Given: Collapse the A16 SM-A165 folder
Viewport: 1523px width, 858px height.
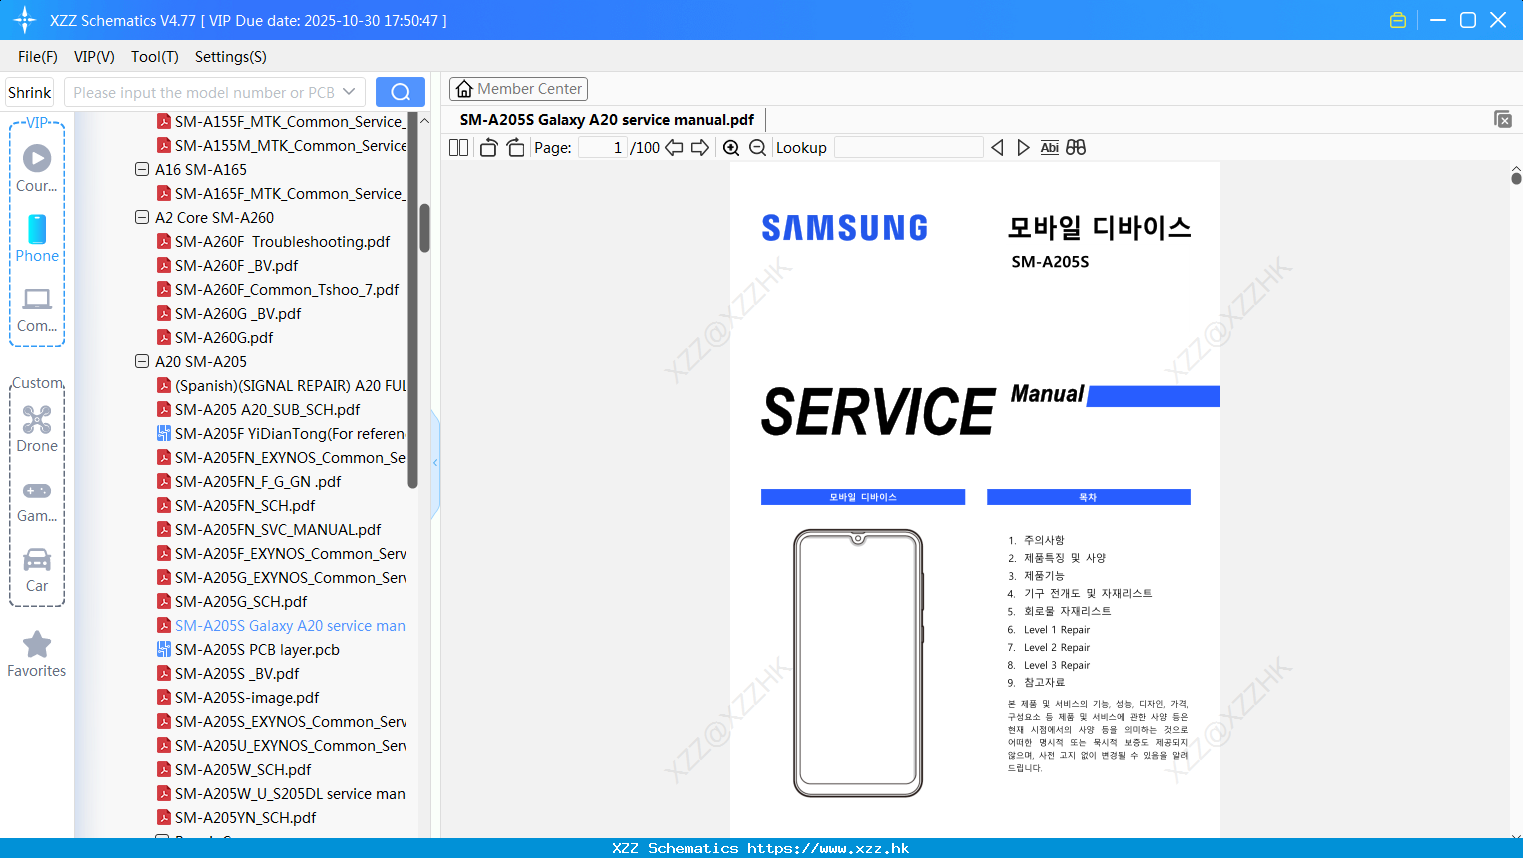Looking at the screenshot, I should 142,170.
